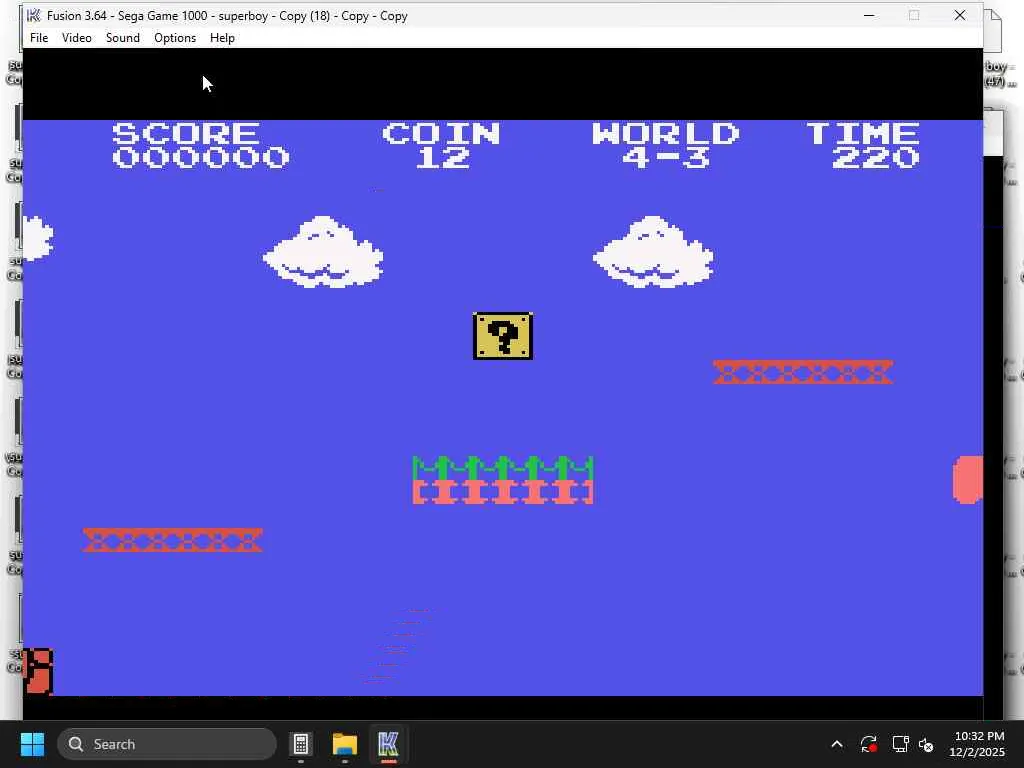
Task: Click the Windows Start button
Action: coord(32,744)
